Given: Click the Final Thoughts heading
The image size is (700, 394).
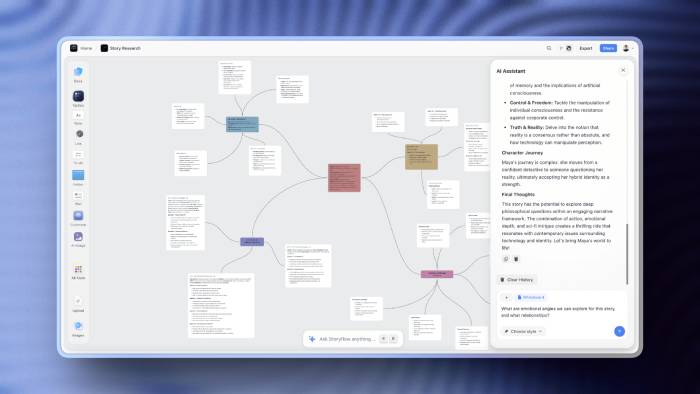Looking at the screenshot, I should [518, 195].
